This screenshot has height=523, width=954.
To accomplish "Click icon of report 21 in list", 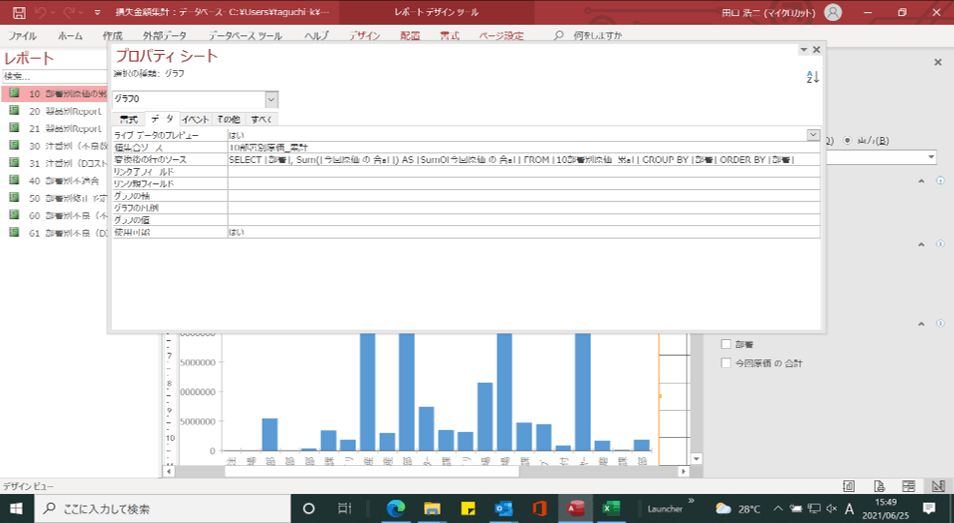I will pos(14,128).
